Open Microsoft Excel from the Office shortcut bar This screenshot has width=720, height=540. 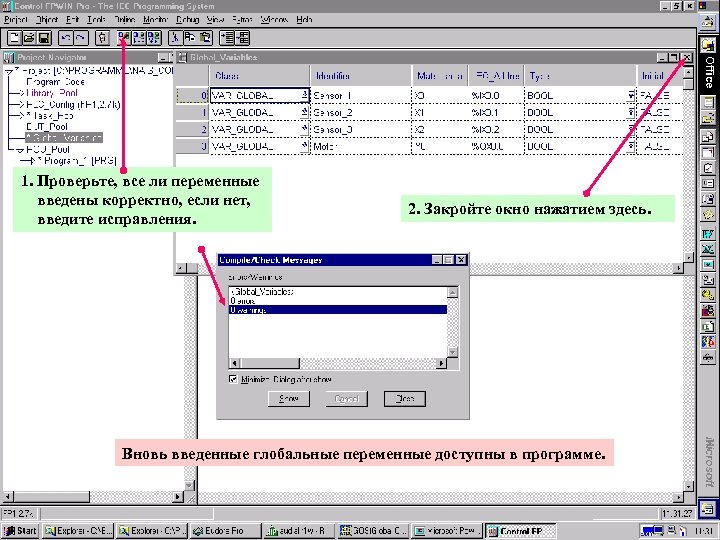point(708,249)
